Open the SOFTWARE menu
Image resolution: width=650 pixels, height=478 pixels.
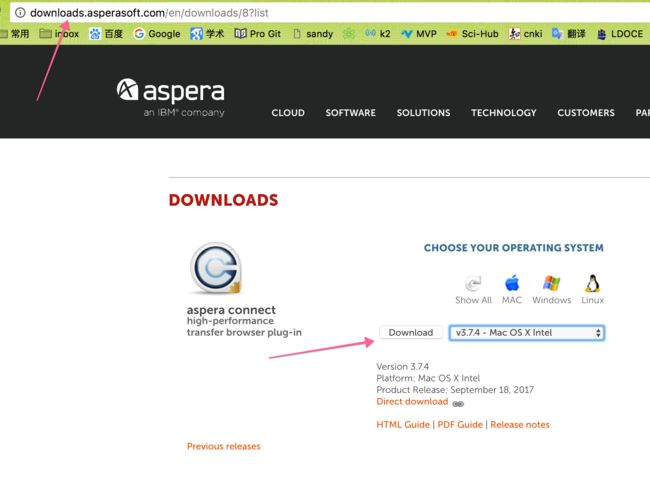(x=351, y=113)
